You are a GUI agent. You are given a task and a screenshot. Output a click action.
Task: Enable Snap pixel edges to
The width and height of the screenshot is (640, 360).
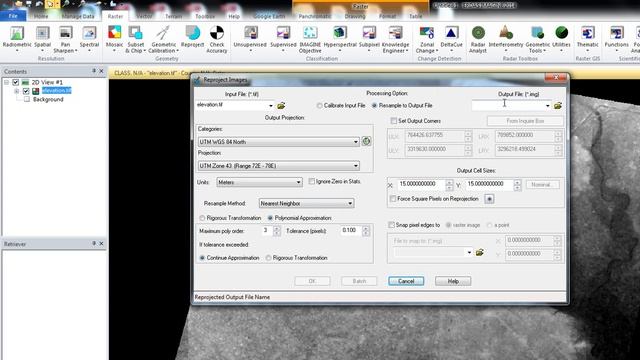tap(391, 225)
